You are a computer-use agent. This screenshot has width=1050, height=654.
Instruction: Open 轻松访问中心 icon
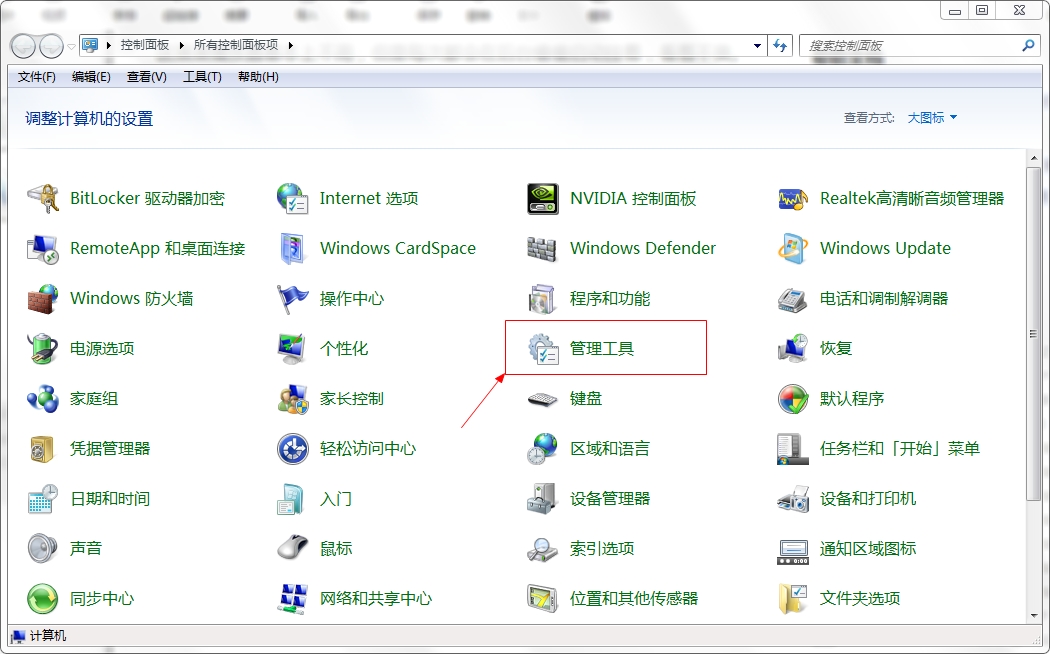293,448
